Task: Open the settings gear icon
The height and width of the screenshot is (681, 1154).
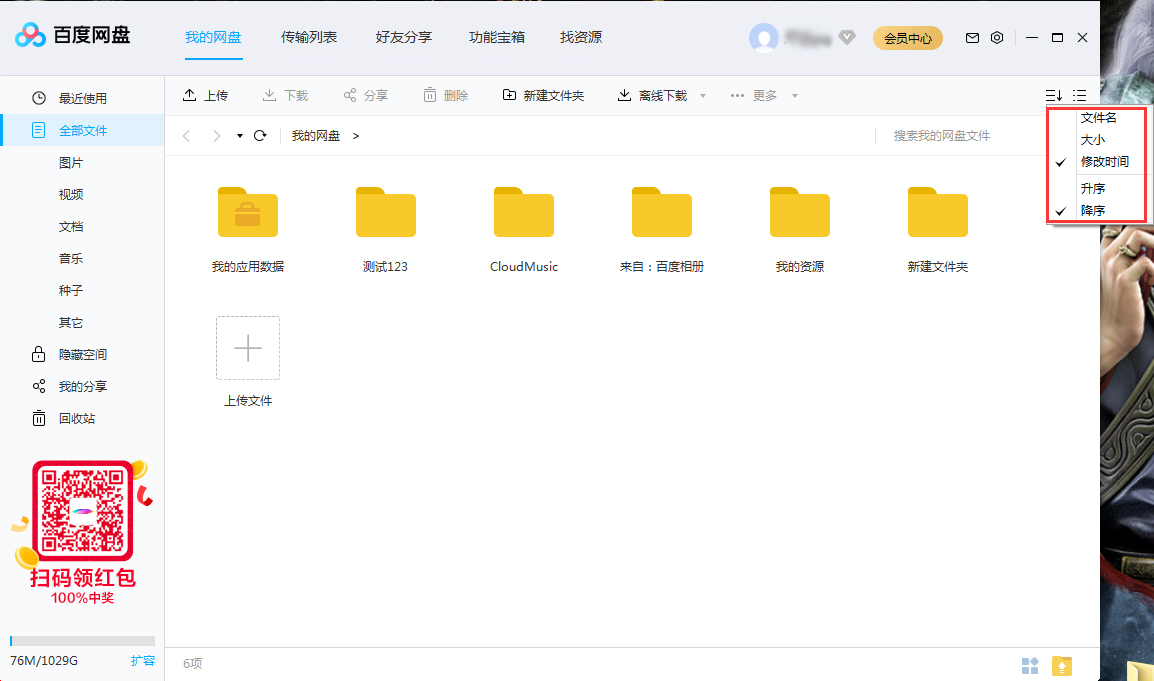Action: [x=997, y=37]
